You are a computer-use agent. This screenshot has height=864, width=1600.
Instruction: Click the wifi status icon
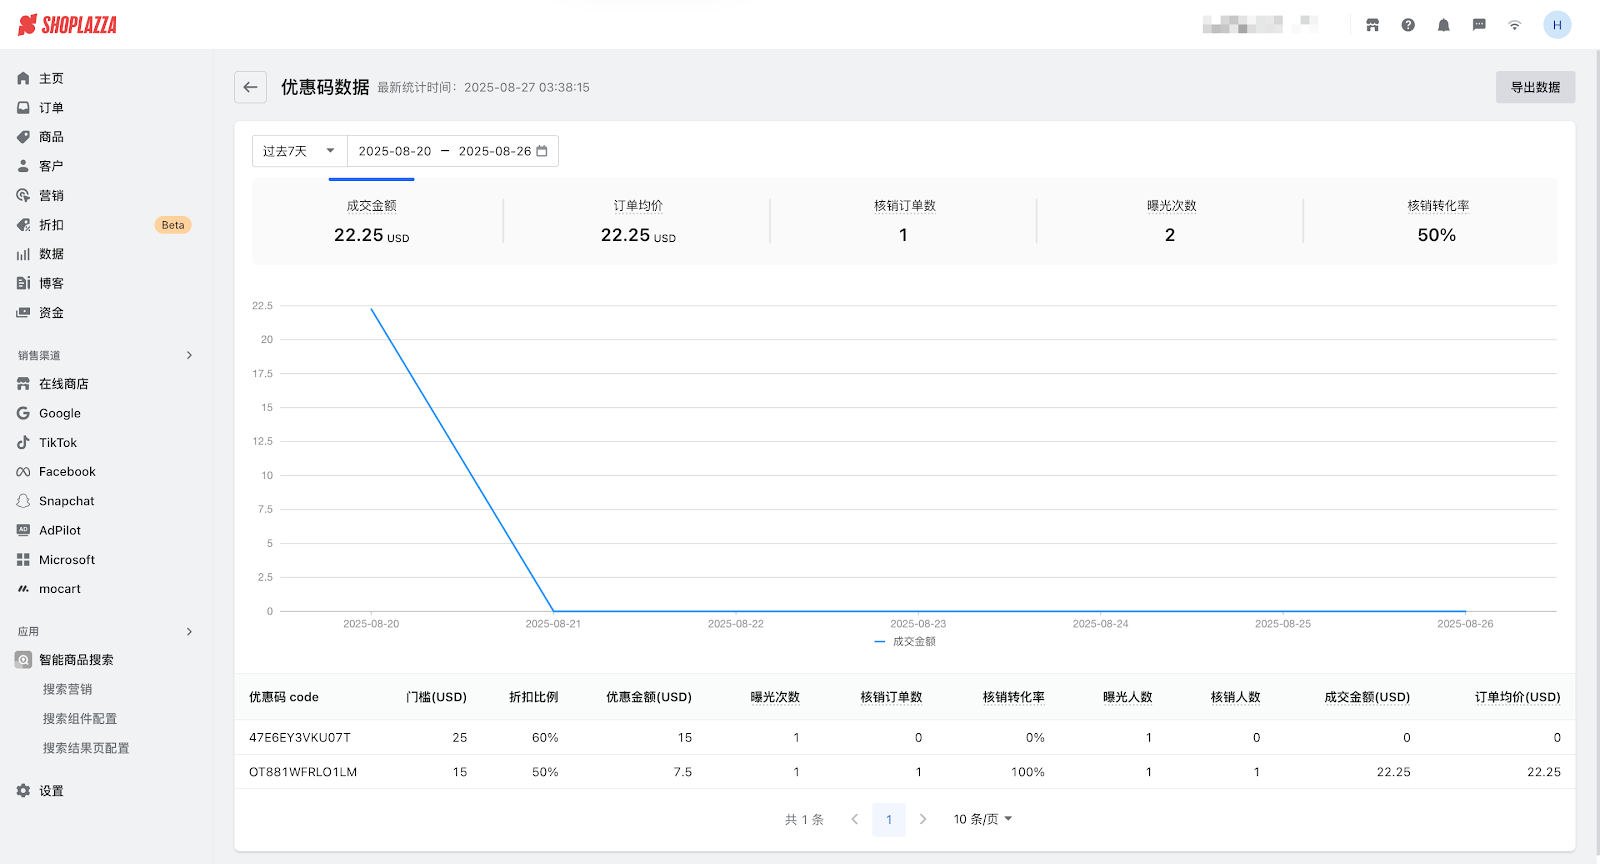coord(1515,25)
